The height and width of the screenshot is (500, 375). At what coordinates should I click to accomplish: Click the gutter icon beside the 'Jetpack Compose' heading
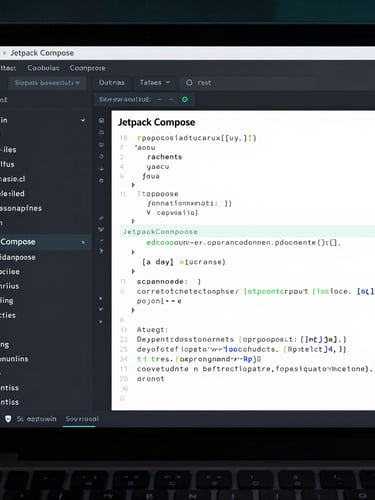point(101,120)
